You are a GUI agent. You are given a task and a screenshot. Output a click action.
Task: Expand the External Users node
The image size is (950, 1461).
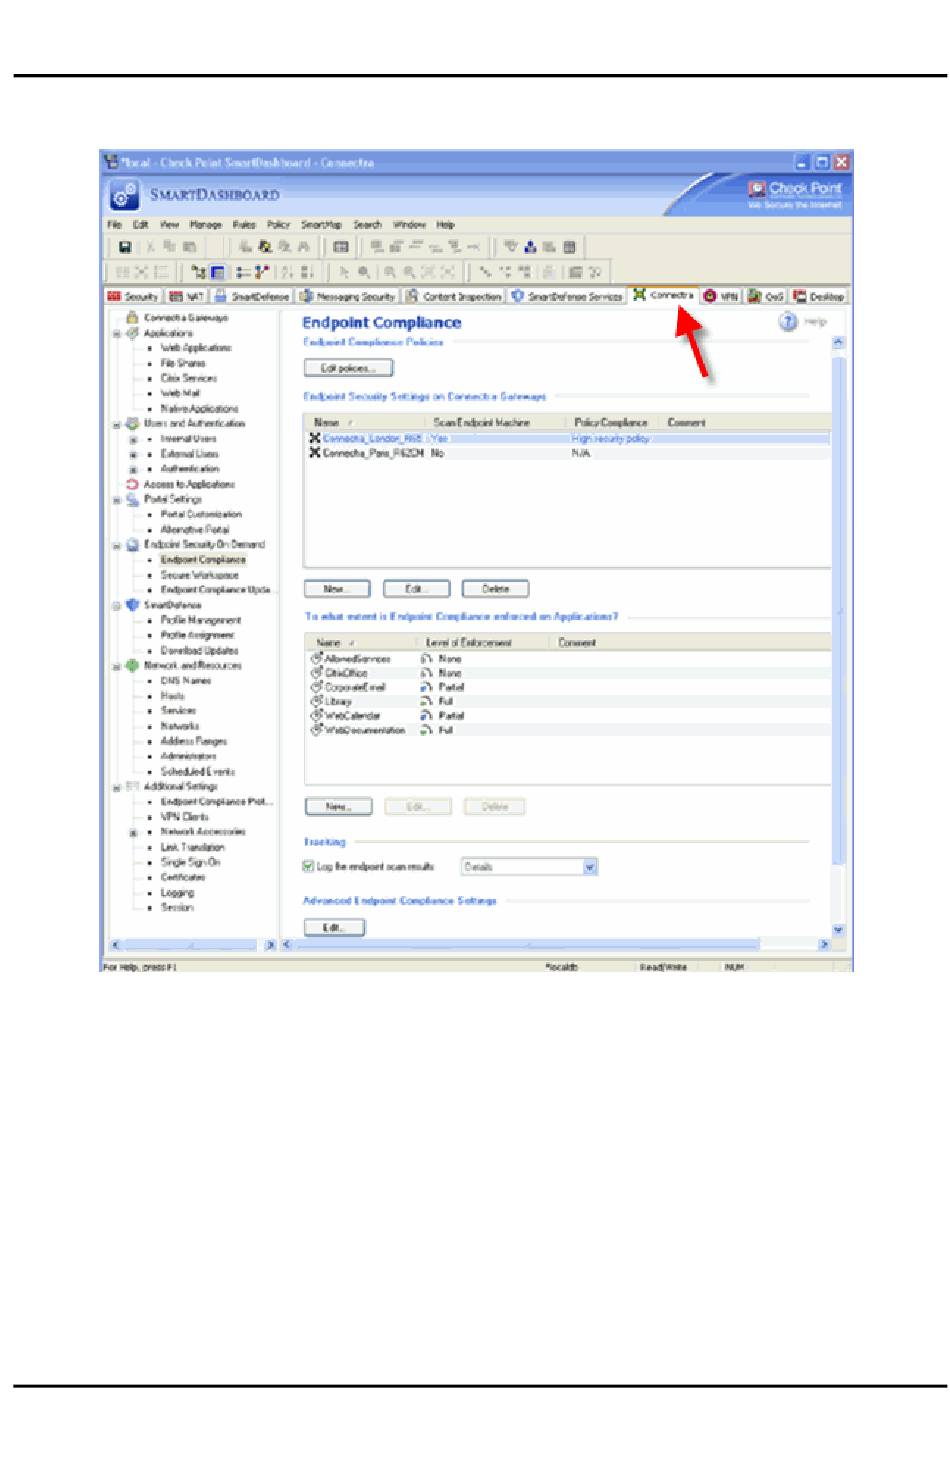(x=133, y=454)
